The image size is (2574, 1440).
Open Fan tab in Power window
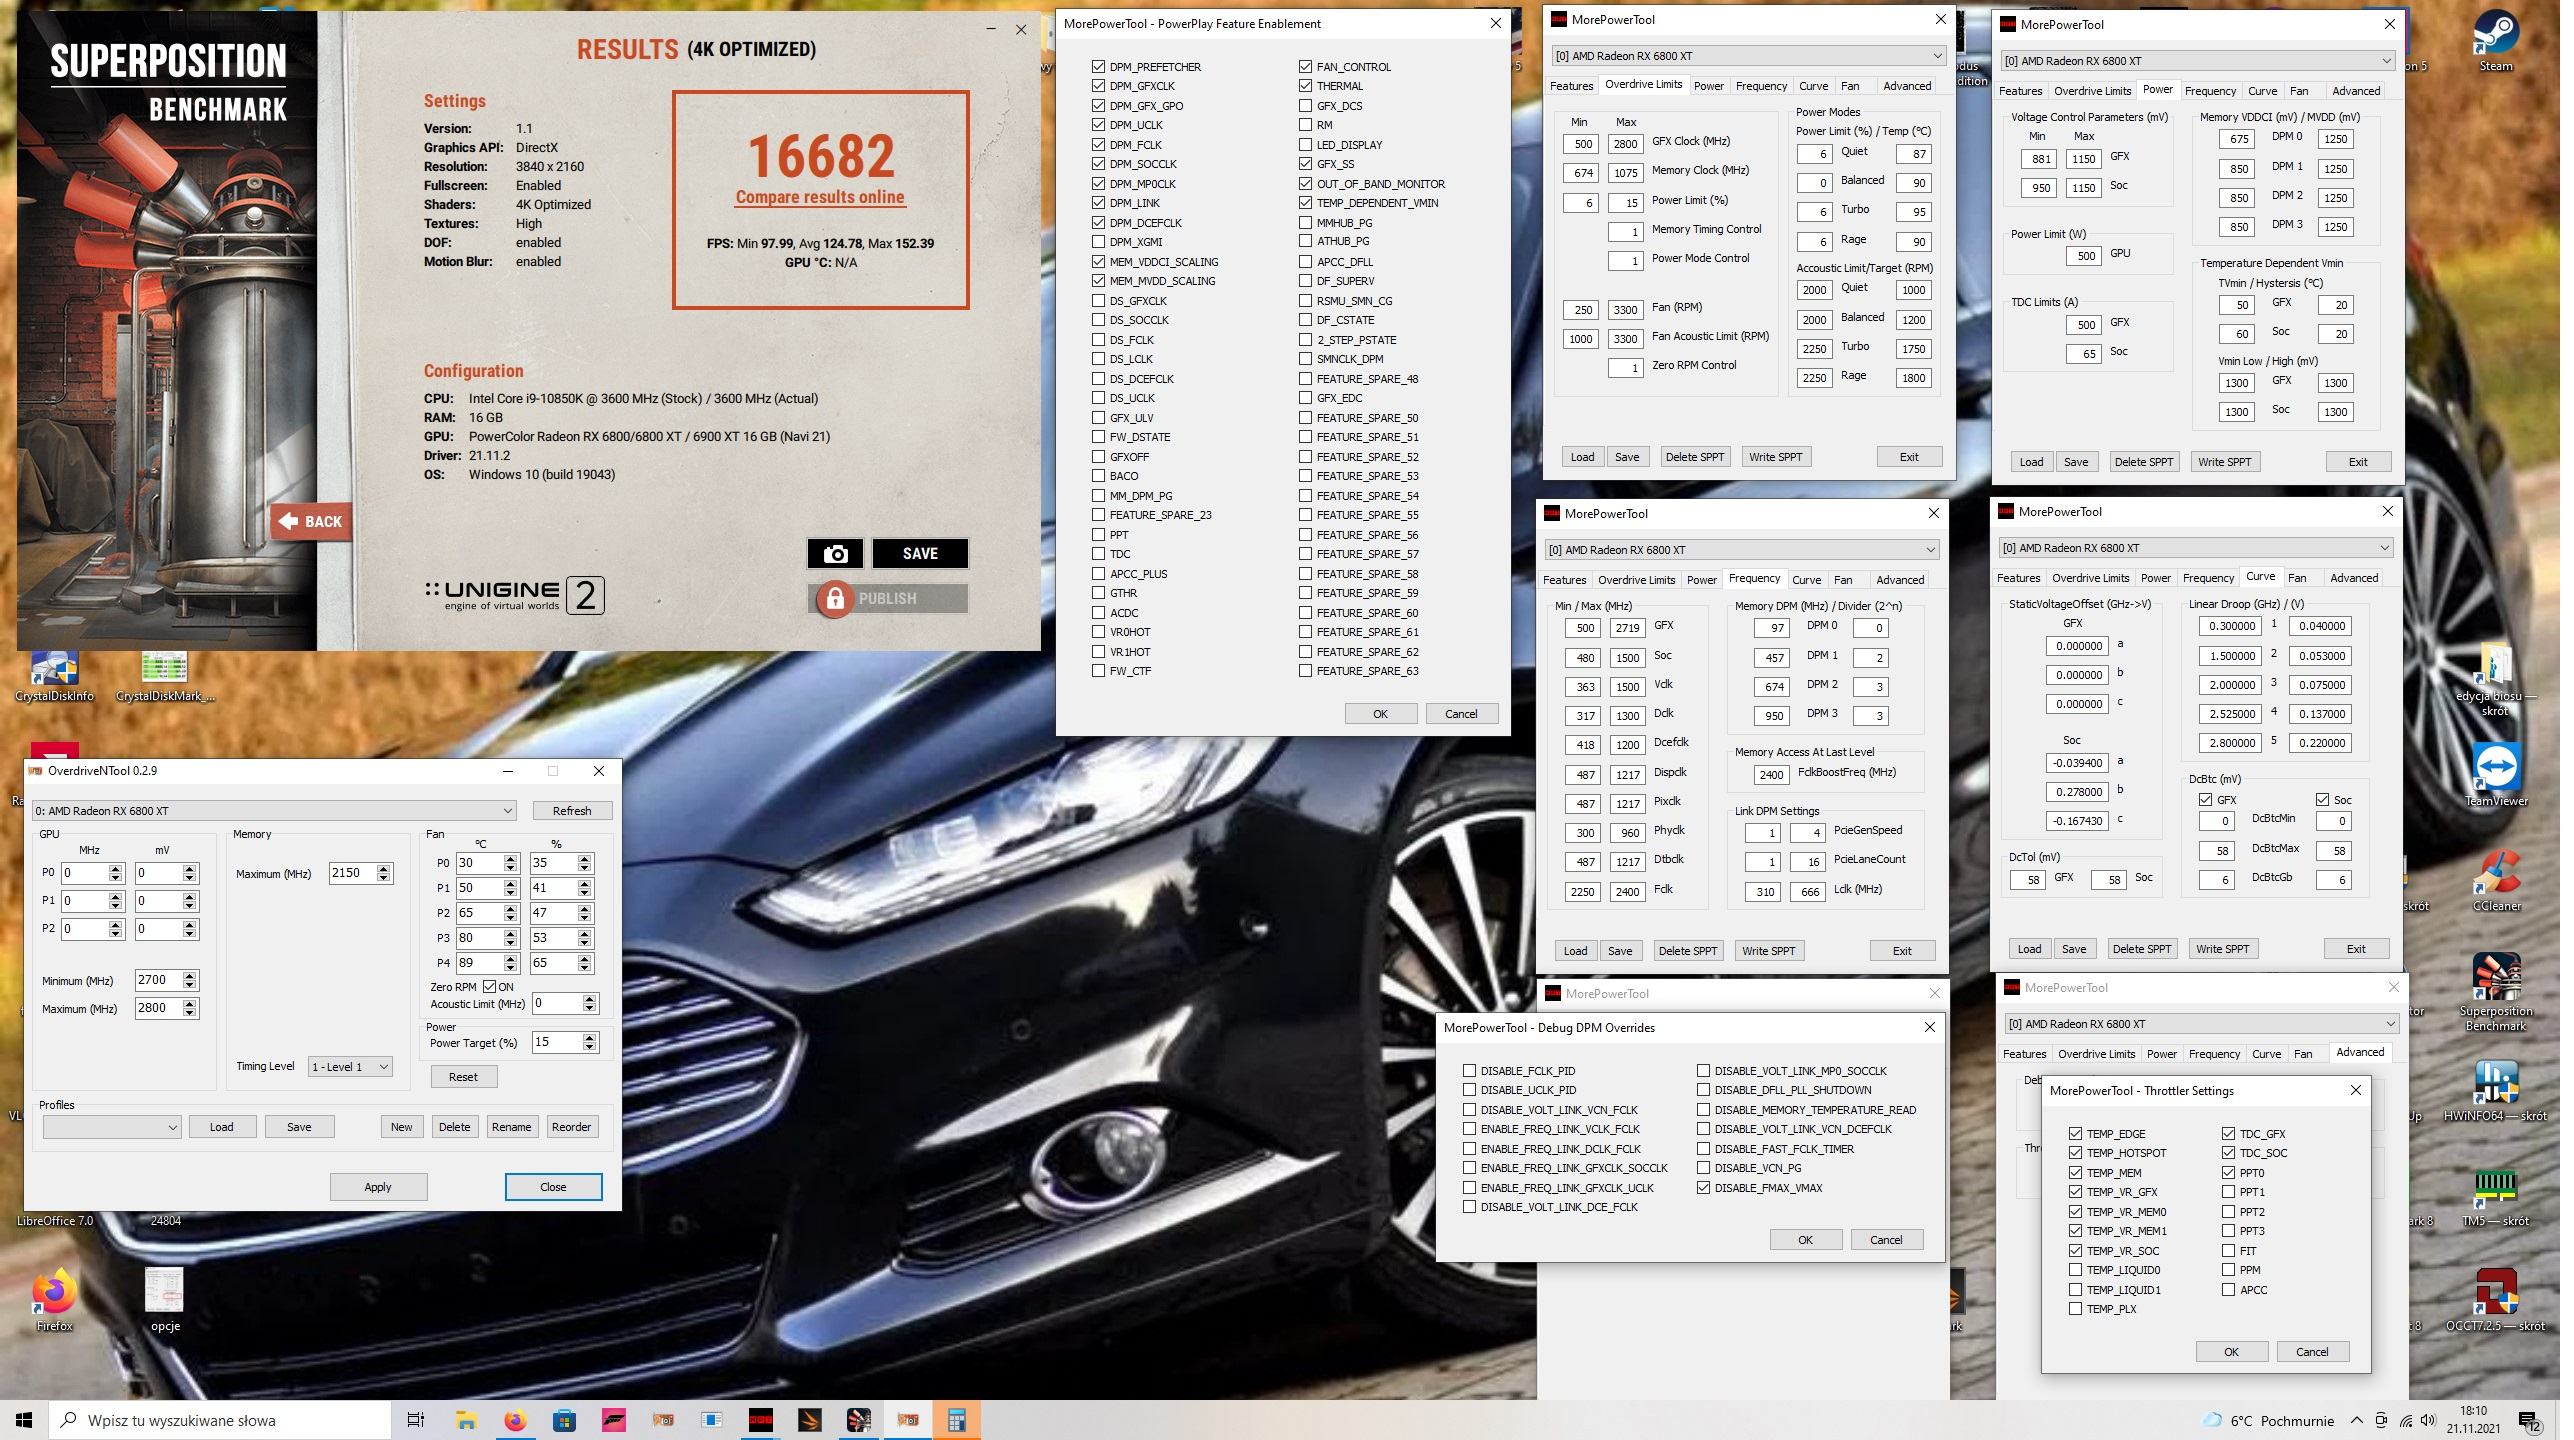[2299, 91]
